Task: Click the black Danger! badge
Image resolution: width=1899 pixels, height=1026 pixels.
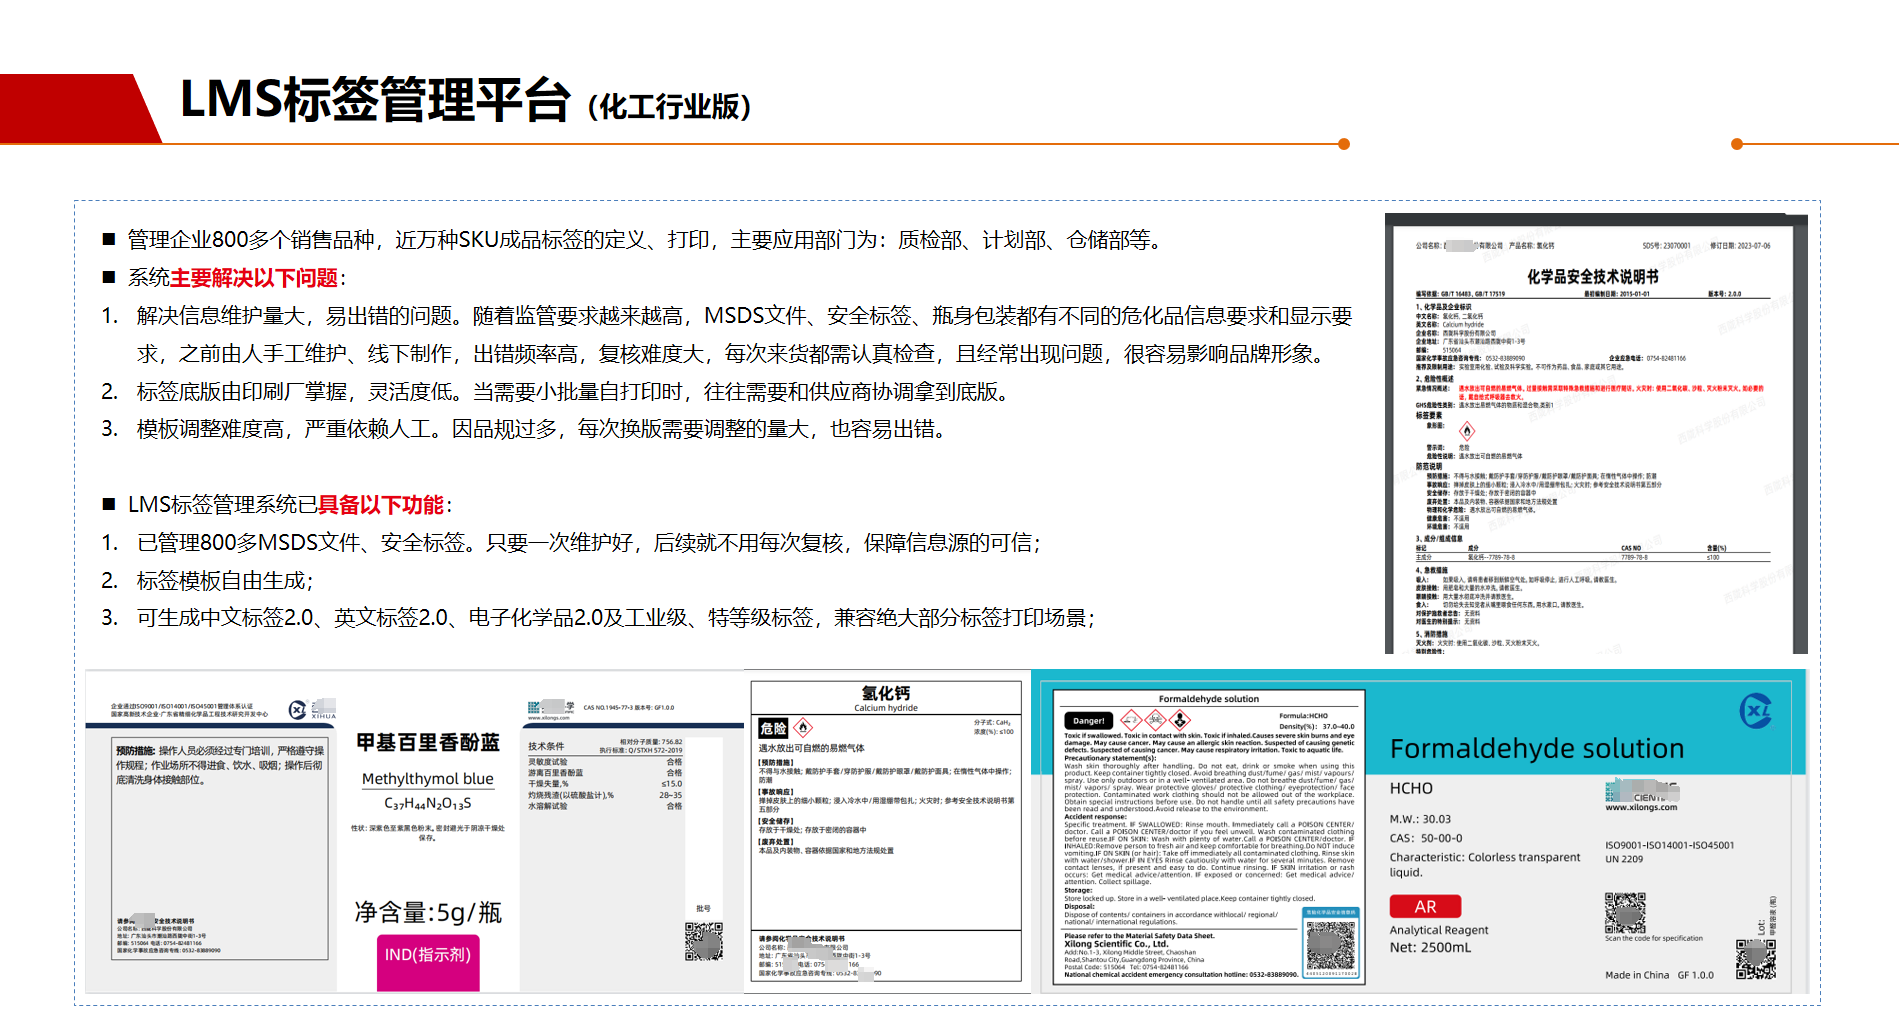Action: pos(1088,720)
